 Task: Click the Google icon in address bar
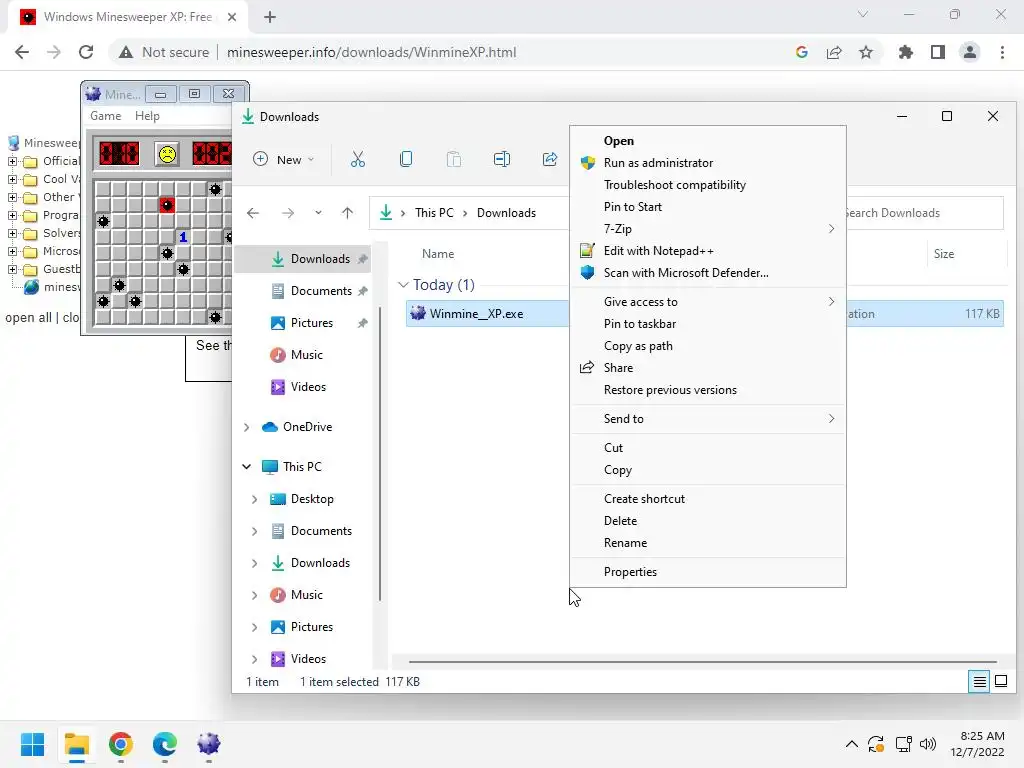[802, 52]
